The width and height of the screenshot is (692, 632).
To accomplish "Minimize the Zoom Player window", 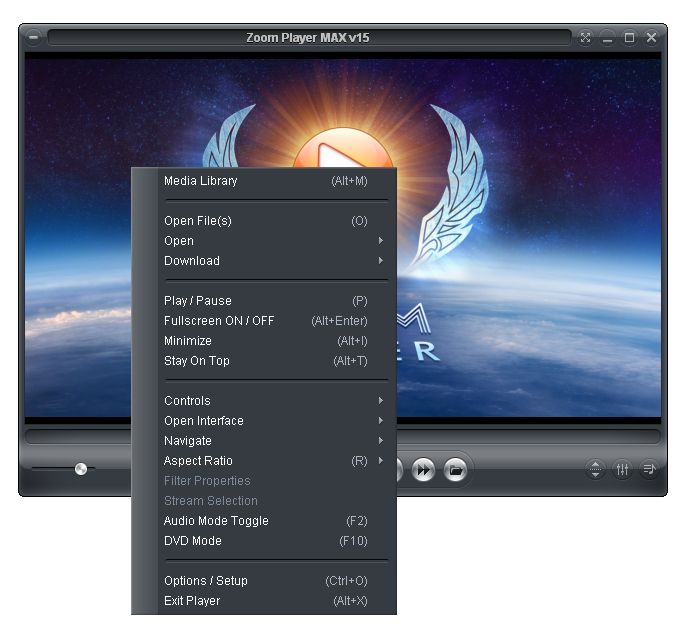I will 607,38.
